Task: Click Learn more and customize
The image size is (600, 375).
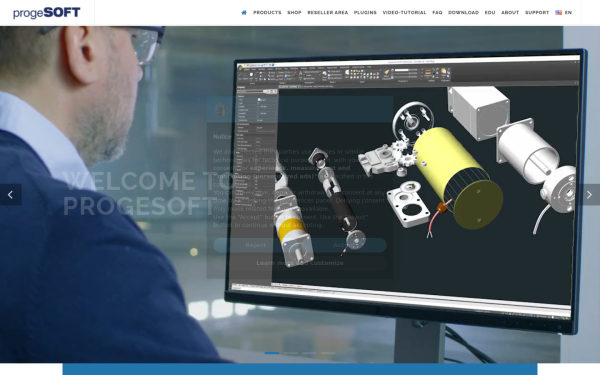Action: pos(300,263)
